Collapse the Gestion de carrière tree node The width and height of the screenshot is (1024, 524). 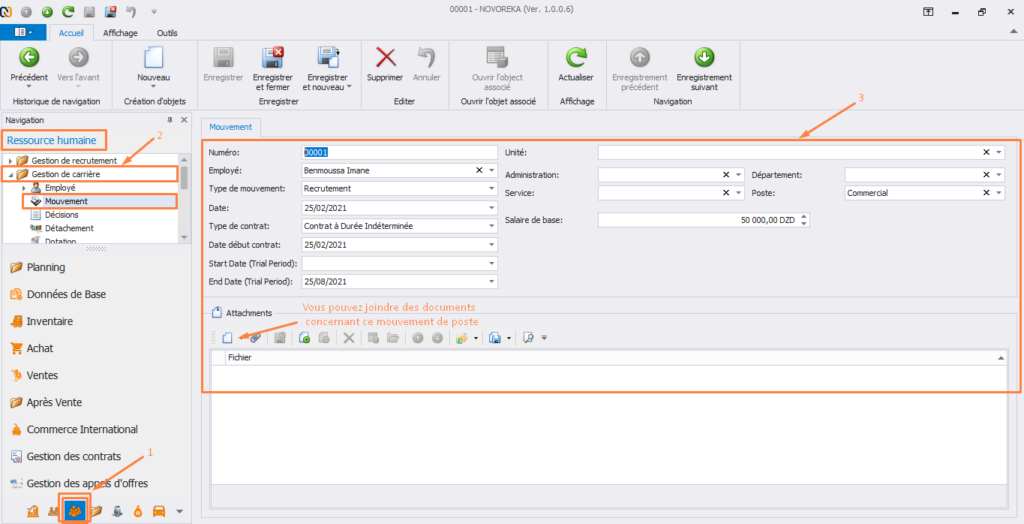[x=10, y=174]
